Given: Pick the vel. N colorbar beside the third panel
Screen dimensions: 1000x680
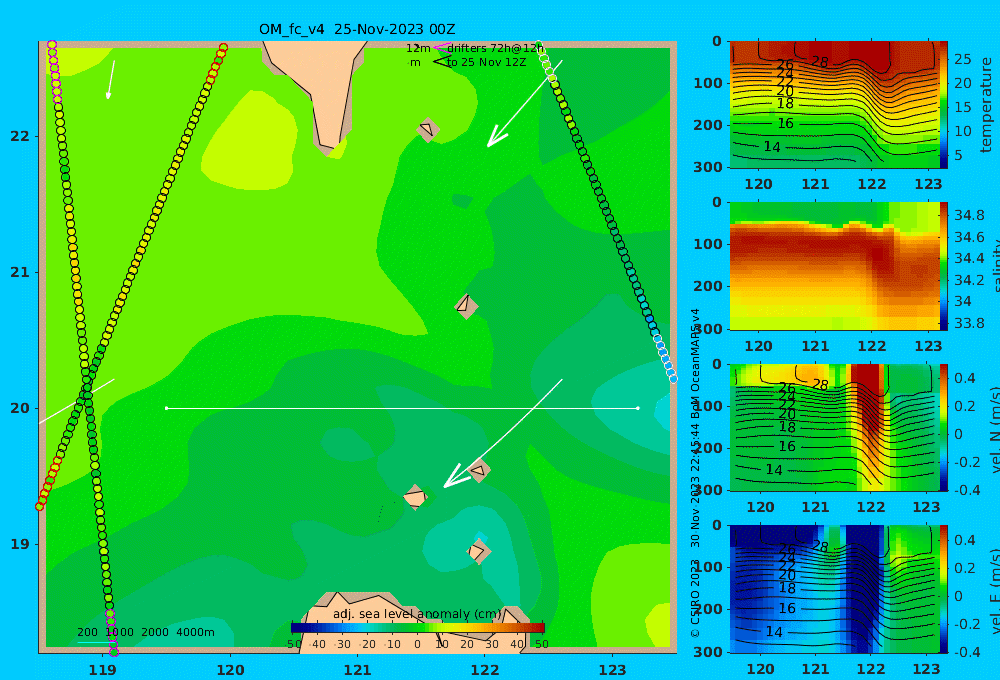Looking at the screenshot, I should pos(944,427).
